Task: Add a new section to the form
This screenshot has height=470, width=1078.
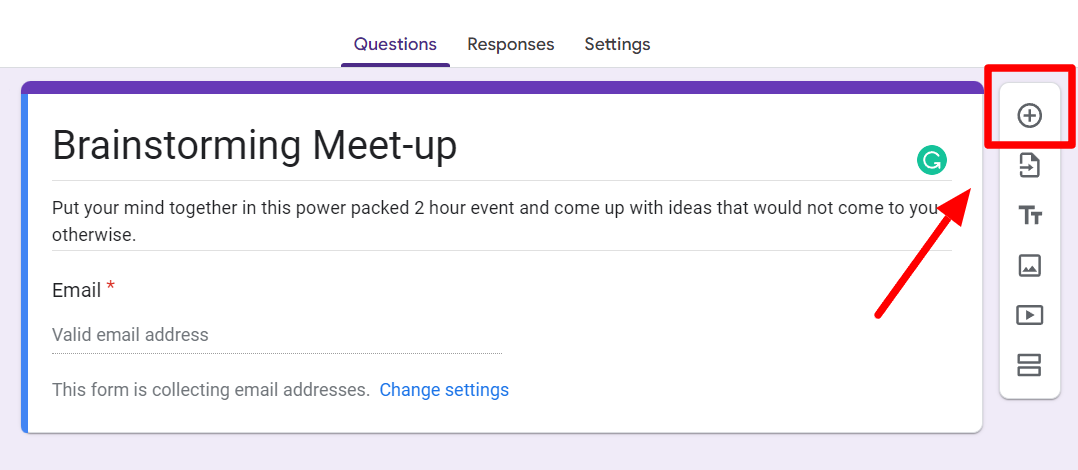Action: (x=1029, y=365)
